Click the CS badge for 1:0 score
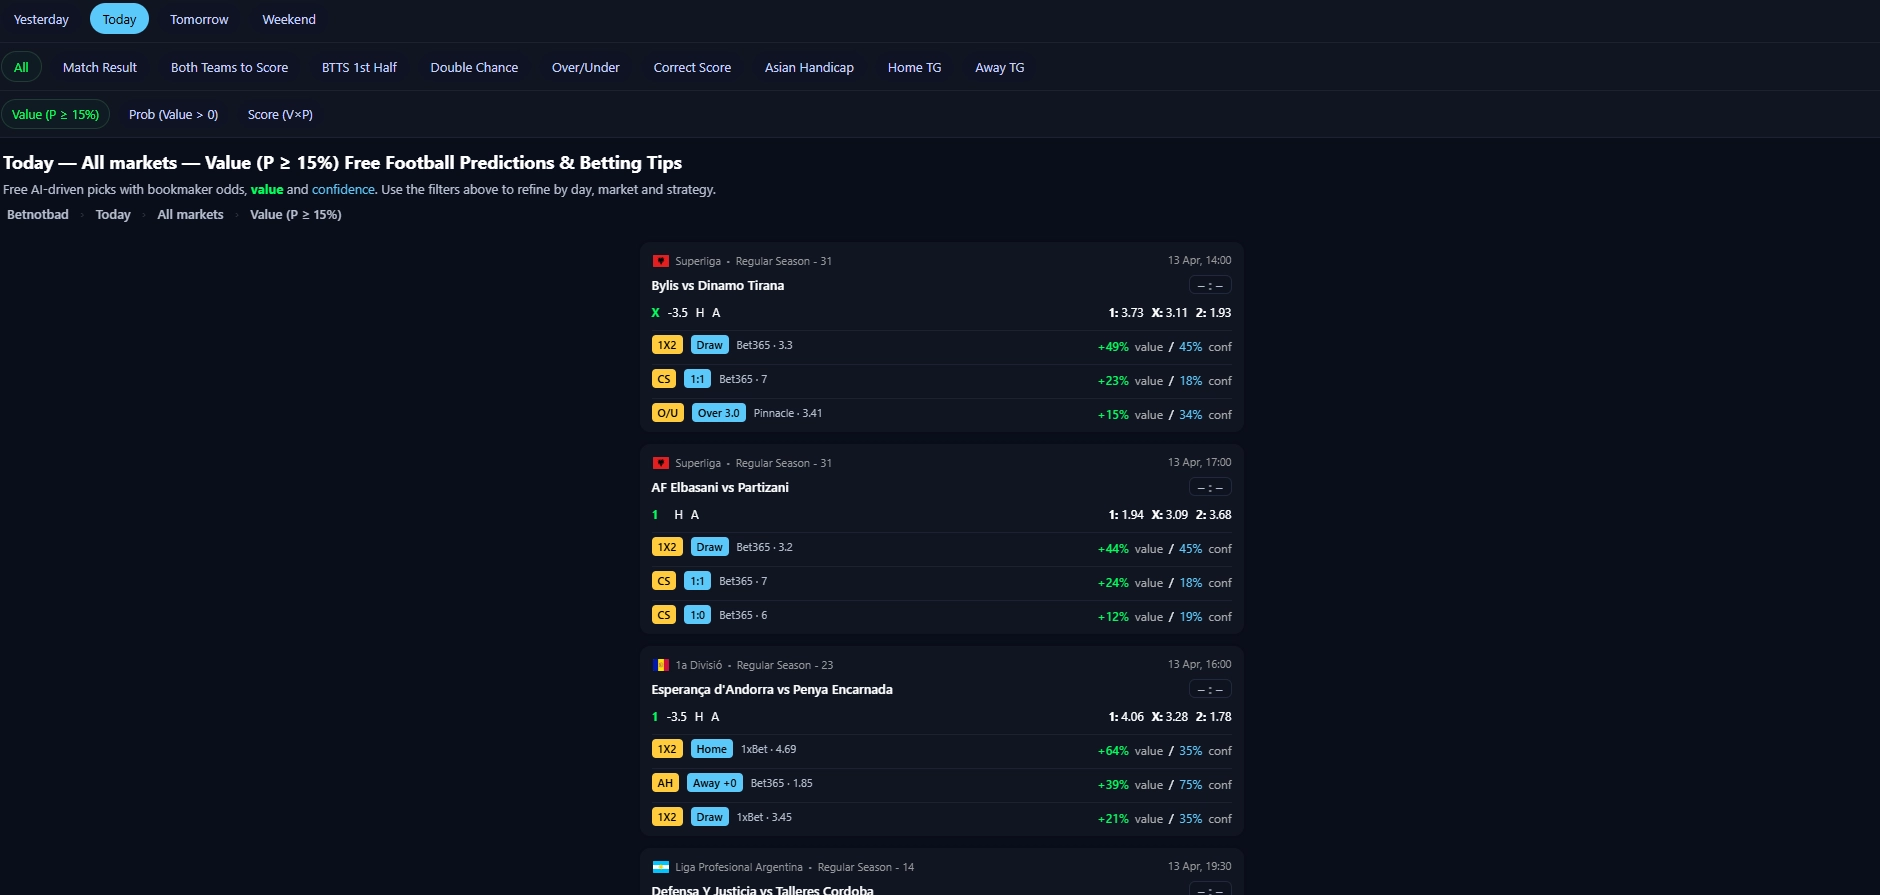Image resolution: width=1880 pixels, height=895 pixels. (664, 615)
